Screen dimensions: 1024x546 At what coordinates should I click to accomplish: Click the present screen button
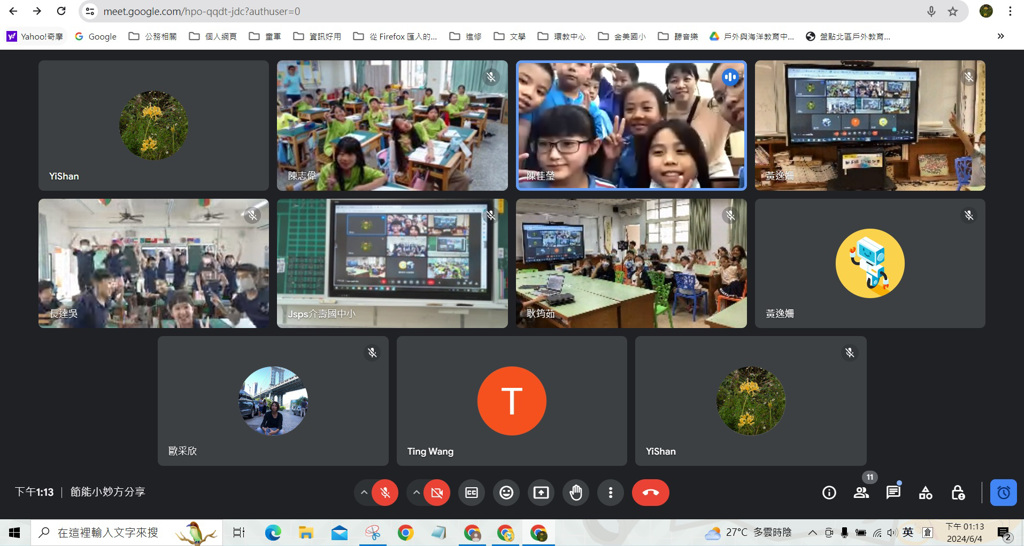point(541,492)
